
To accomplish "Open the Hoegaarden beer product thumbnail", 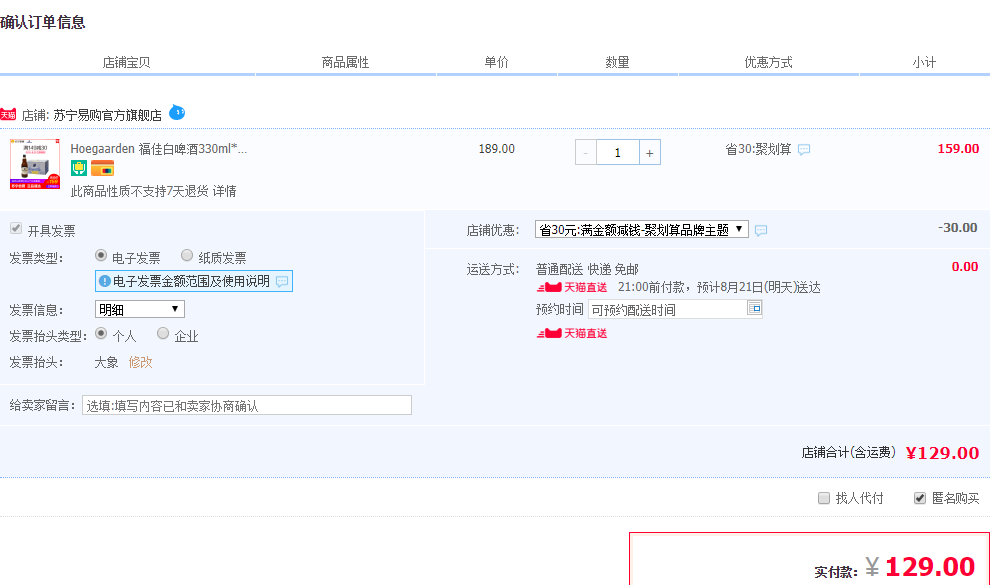I will [x=35, y=164].
